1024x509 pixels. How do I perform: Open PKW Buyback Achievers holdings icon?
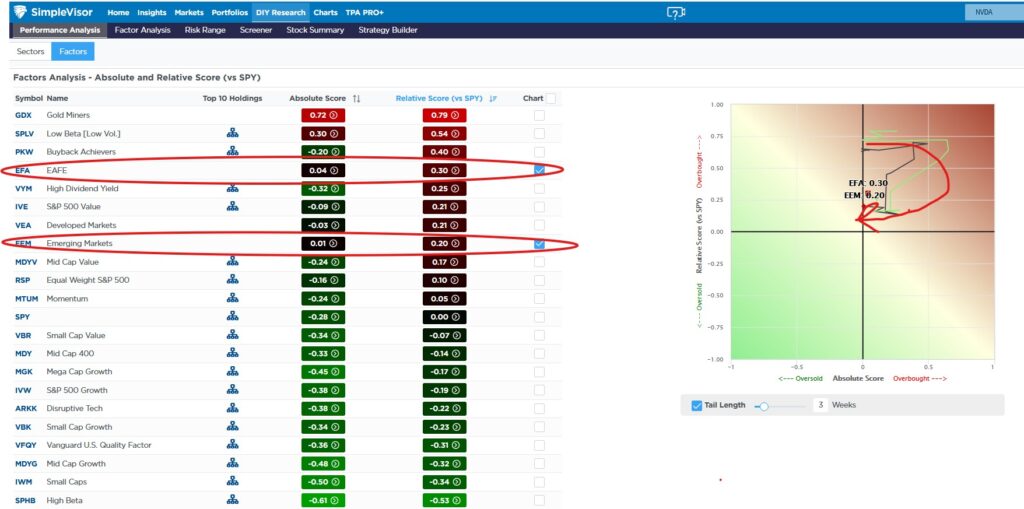232,151
